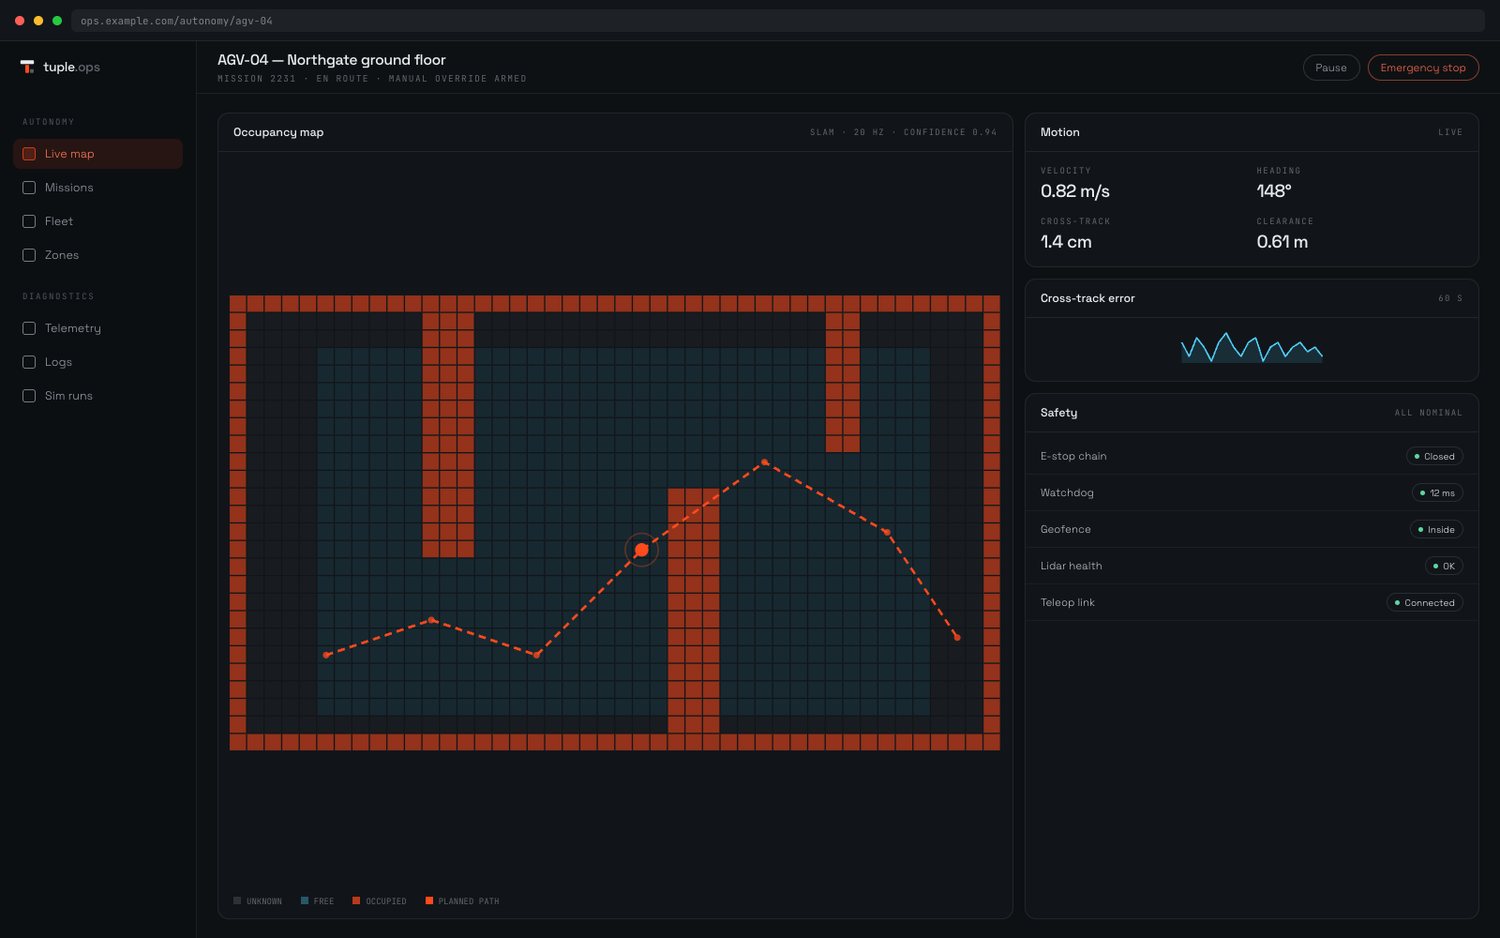
Task: Click the heading value 148°
Action: (1274, 191)
